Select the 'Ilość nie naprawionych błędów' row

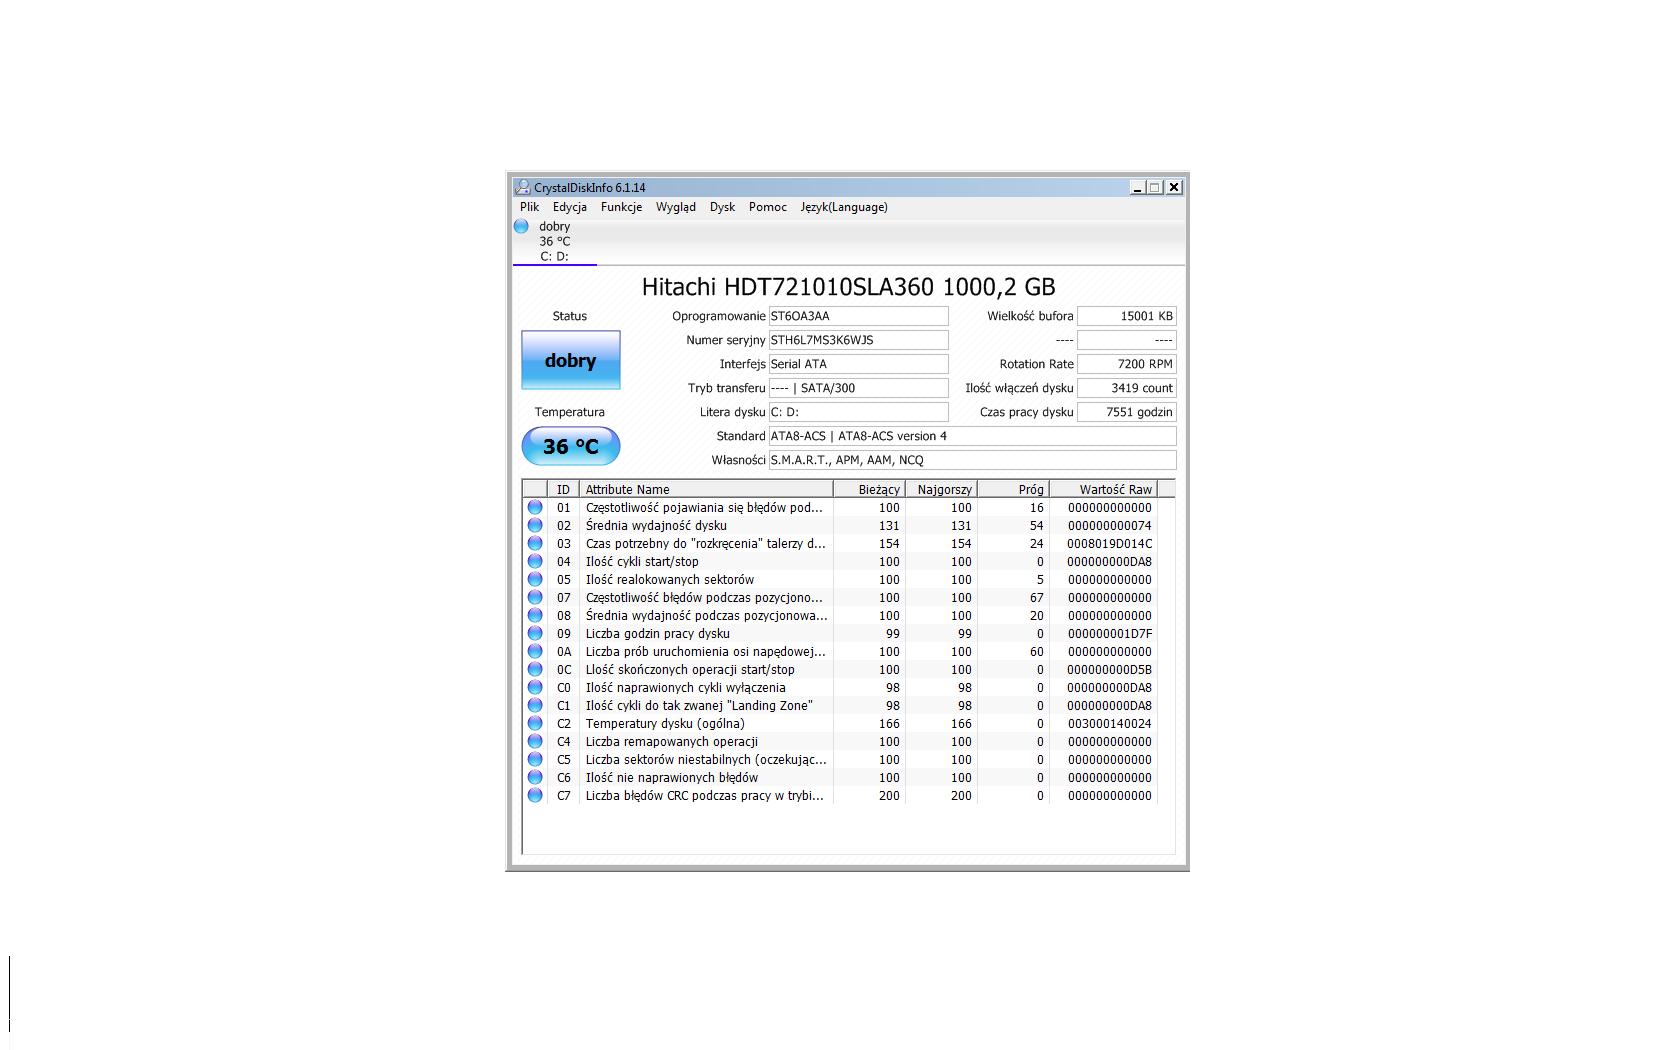tap(840, 778)
